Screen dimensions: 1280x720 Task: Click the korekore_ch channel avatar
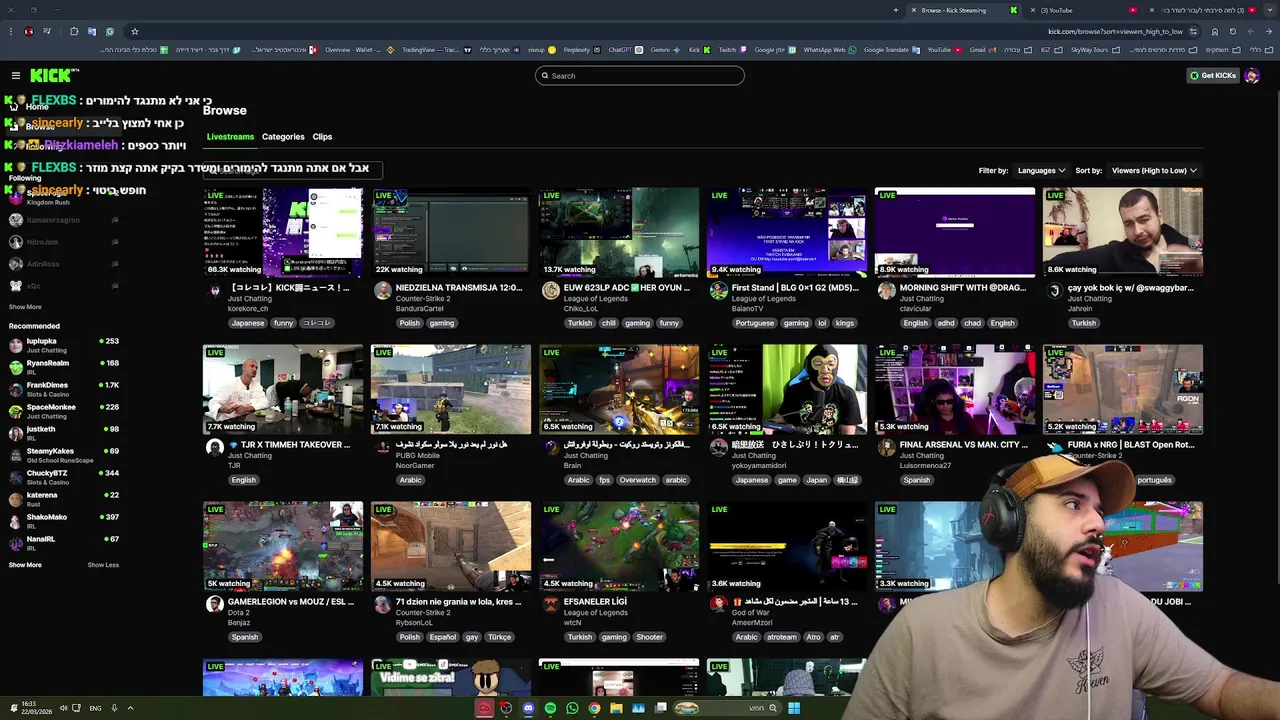point(215,290)
